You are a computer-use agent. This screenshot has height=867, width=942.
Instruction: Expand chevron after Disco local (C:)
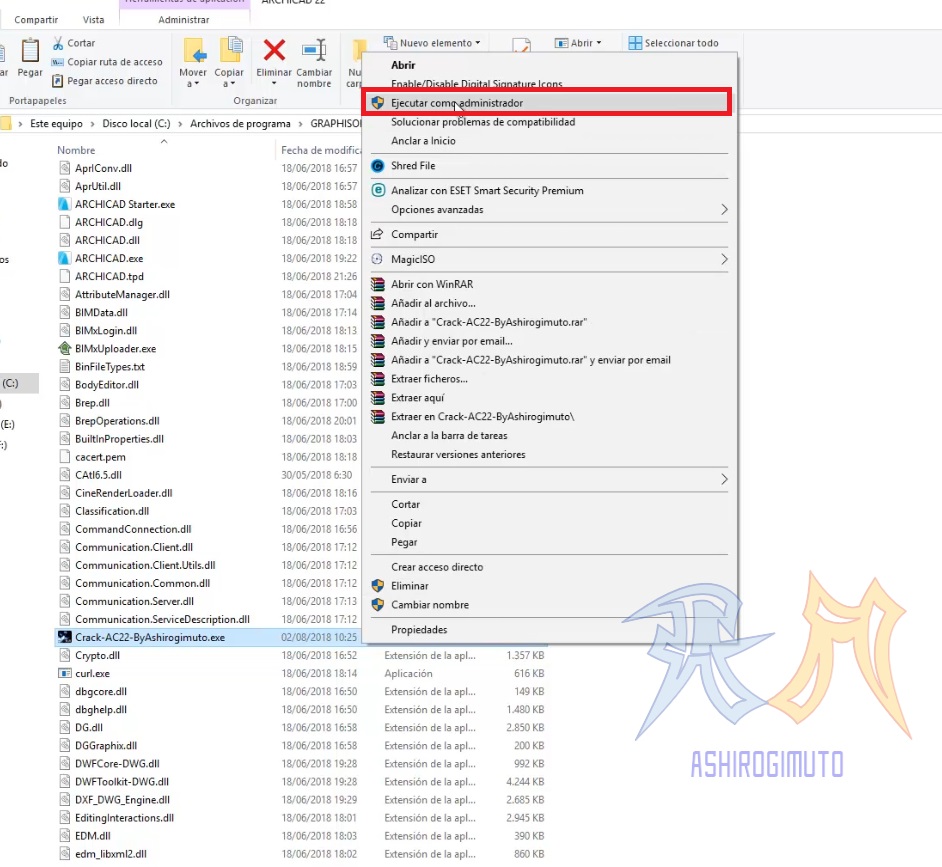coord(180,124)
